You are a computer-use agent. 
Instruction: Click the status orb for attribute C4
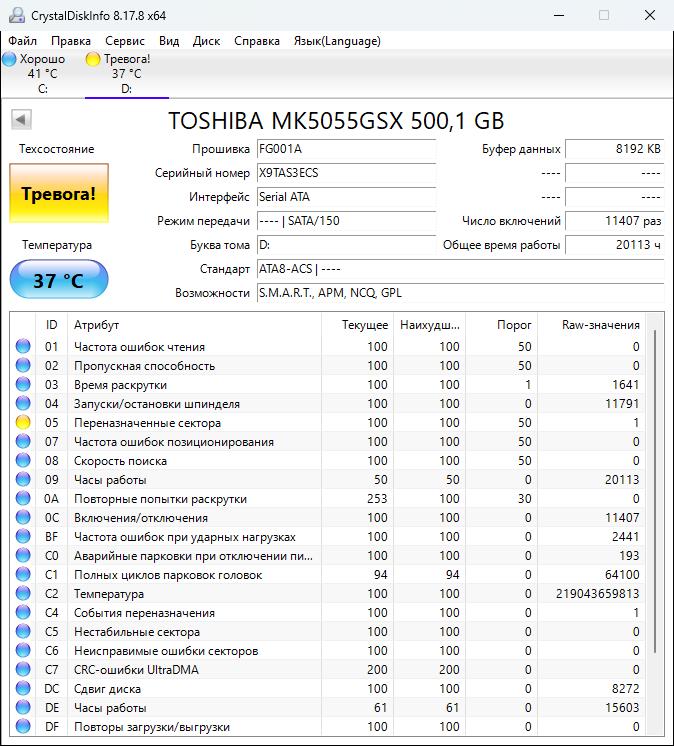[23, 613]
